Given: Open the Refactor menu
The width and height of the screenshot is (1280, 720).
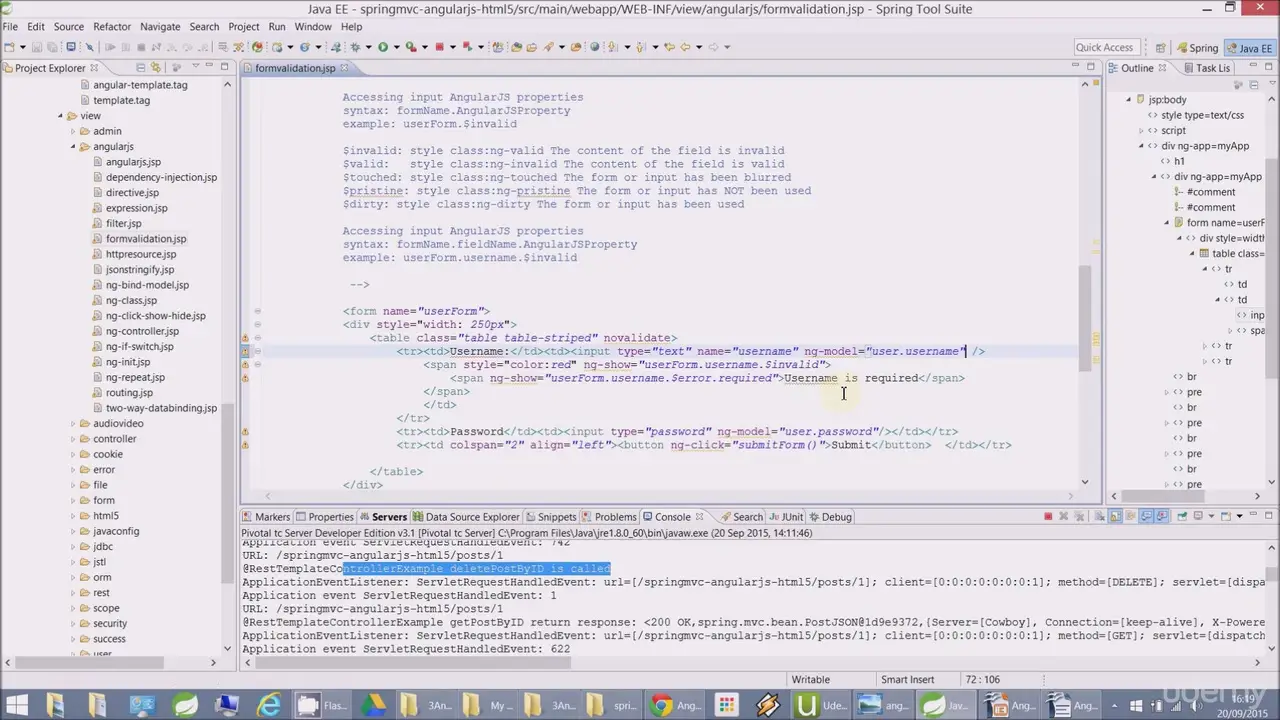Looking at the screenshot, I should [112, 27].
